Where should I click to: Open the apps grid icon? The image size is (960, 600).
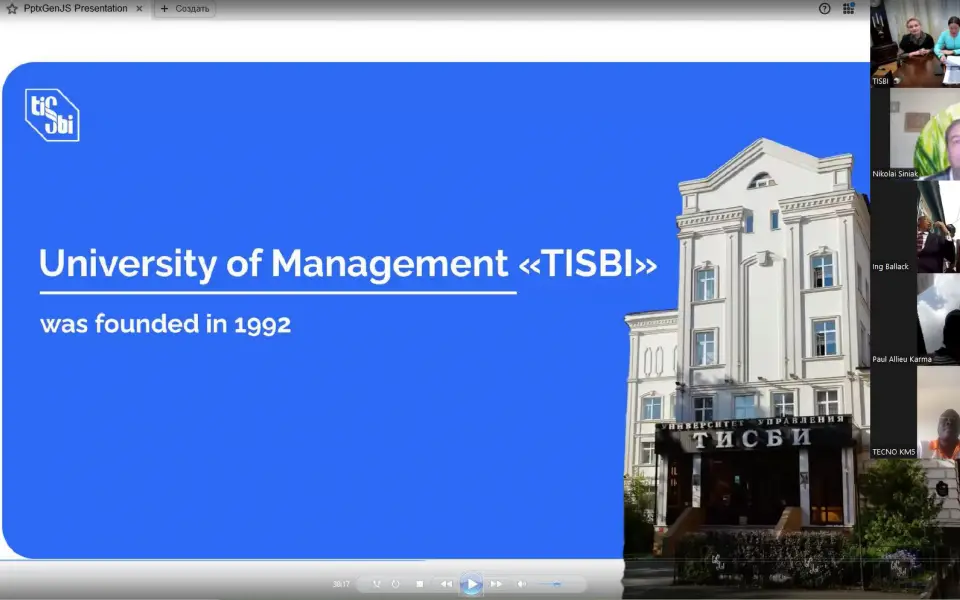coord(848,9)
